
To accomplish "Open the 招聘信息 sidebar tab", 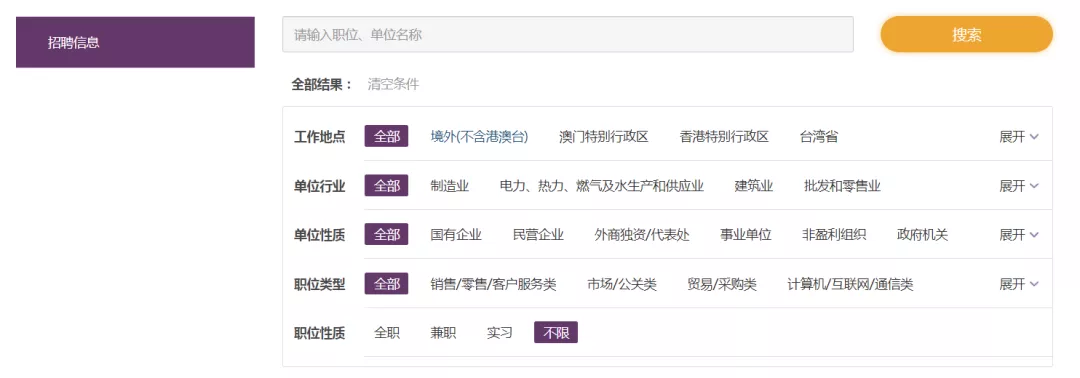I will point(135,42).
